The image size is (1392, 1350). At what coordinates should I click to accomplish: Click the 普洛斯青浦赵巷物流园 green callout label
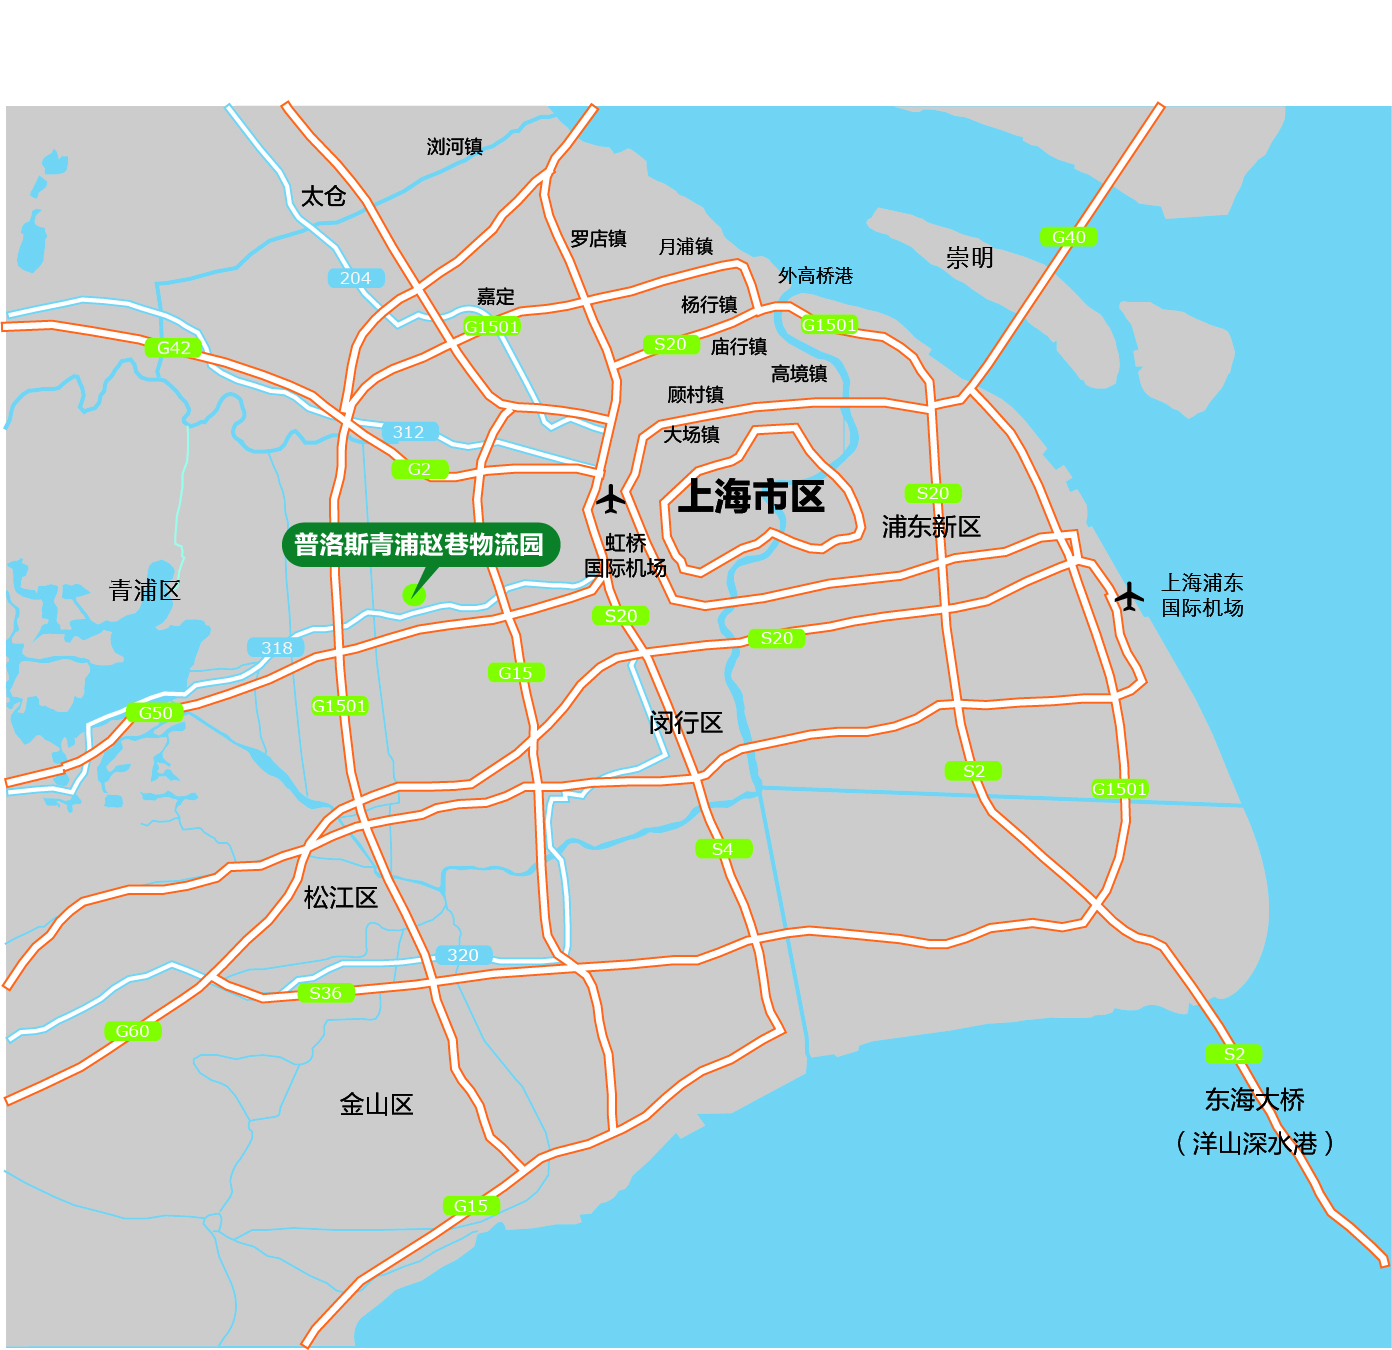click(420, 545)
